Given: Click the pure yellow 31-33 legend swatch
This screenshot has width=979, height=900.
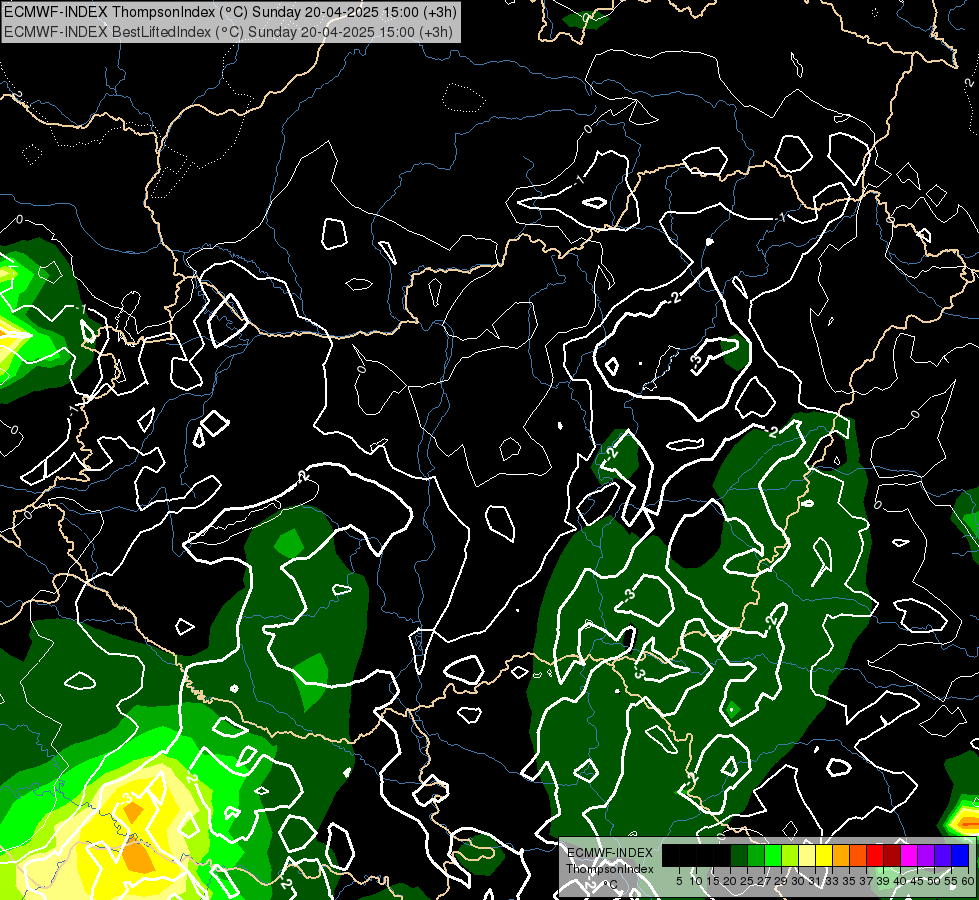Looking at the screenshot, I should click(824, 855).
